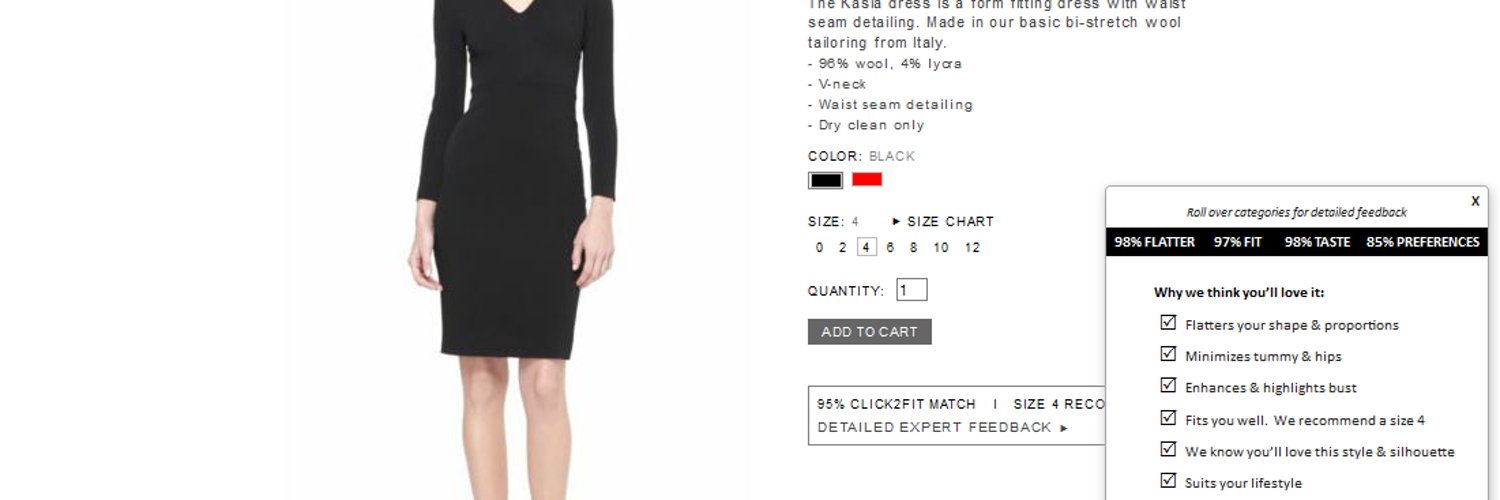Viewport: 1500px width, 500px height.
Task: Select size 2
Action: 843,248
